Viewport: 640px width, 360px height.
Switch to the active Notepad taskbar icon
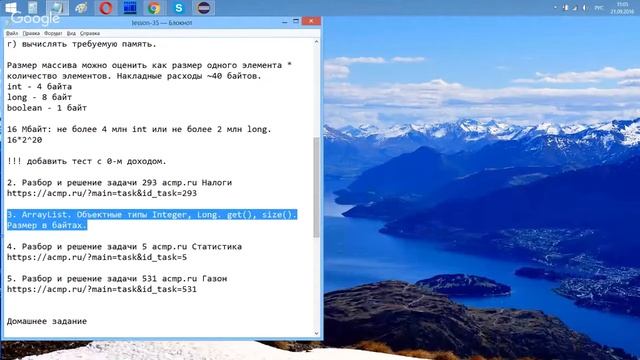(57, 8)
